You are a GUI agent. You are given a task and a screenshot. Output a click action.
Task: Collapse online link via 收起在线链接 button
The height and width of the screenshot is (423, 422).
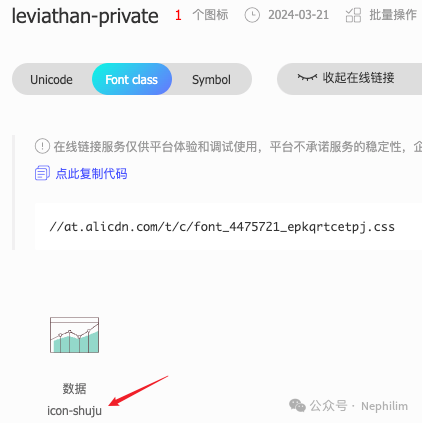pos(349,79)
